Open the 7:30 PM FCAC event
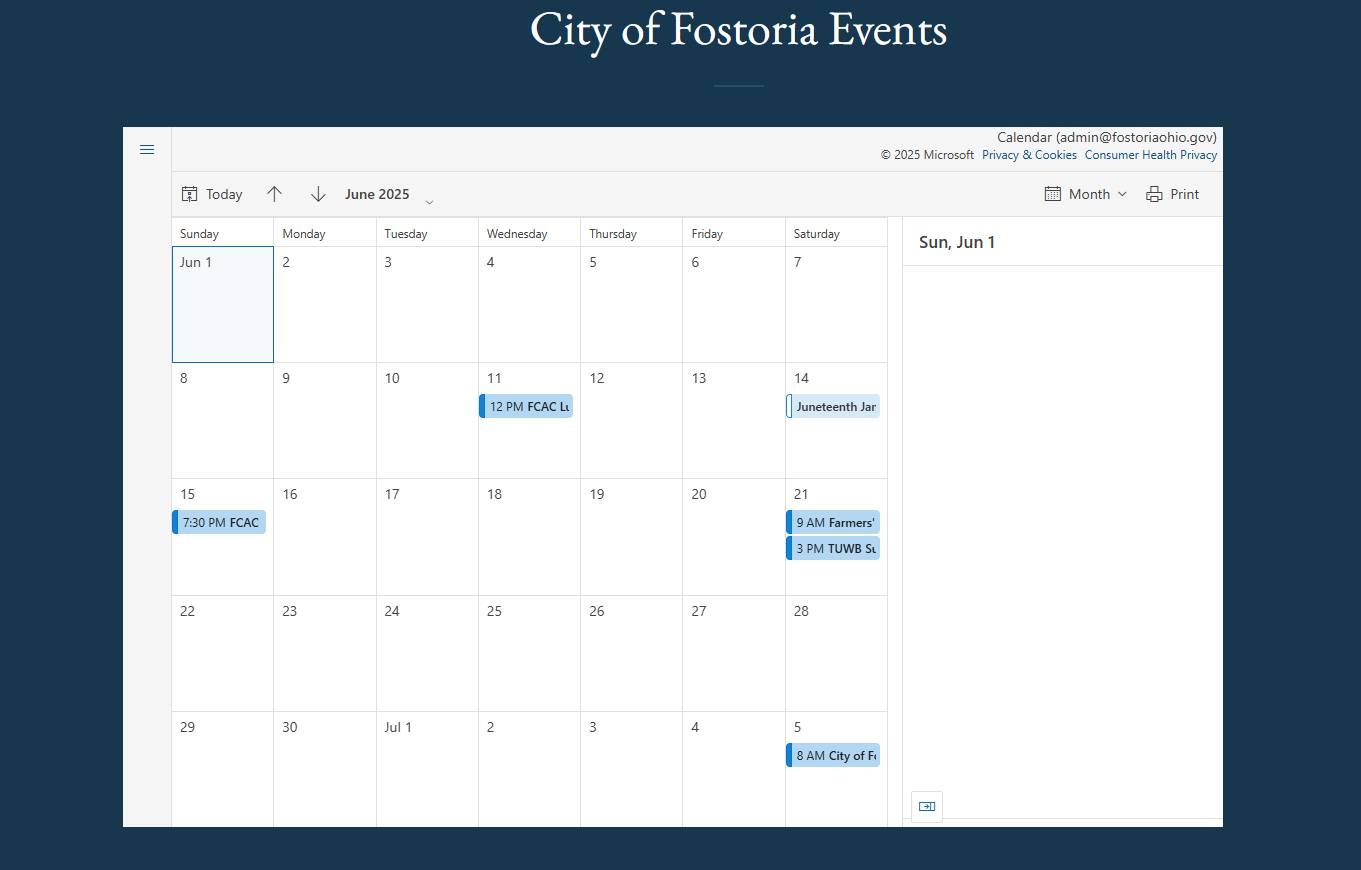This screenshot has width=1361, height=870. pyautogui.click(x=219, y=522)
